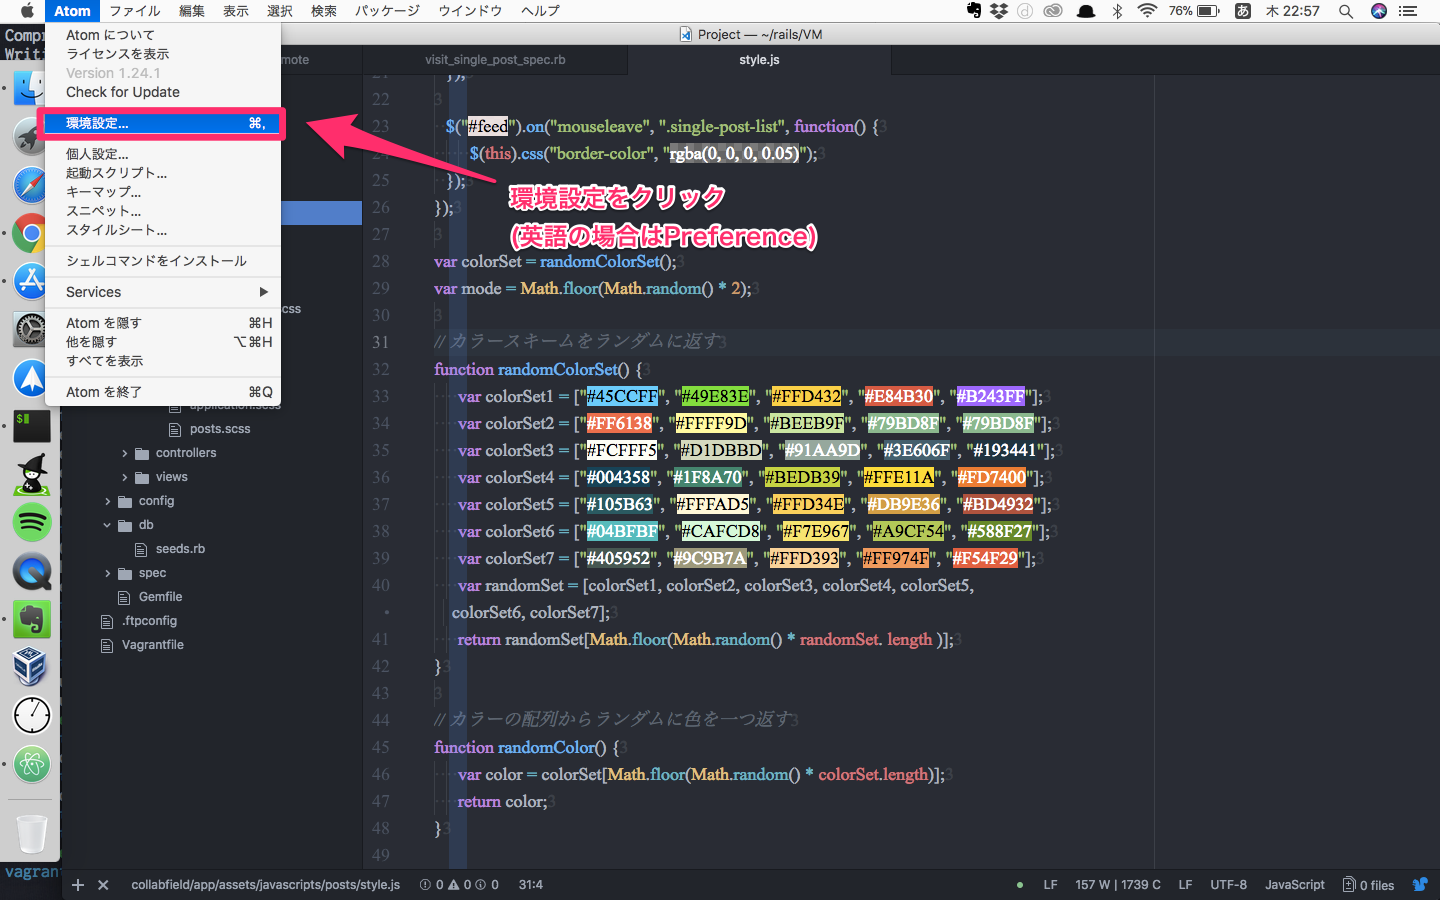Image resolution: width=1440 pixels, height=900 pixels.
Task: Expand the config folder
Action: point(108,501)
